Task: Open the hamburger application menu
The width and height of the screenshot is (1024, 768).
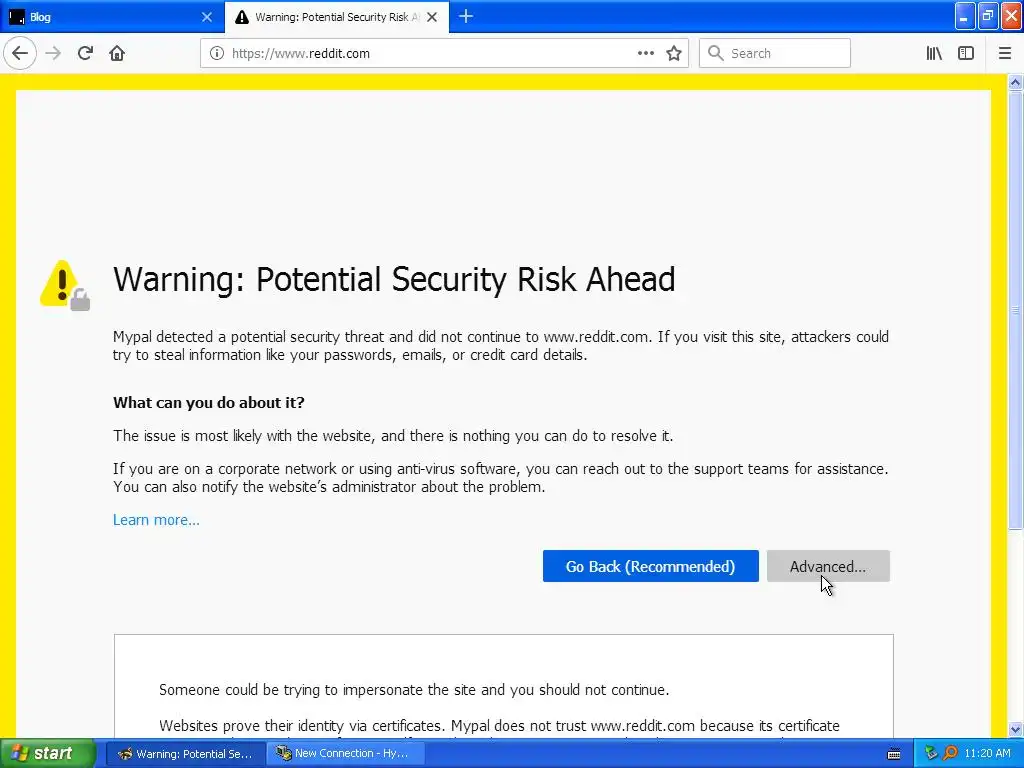Action: (1004, 54)
